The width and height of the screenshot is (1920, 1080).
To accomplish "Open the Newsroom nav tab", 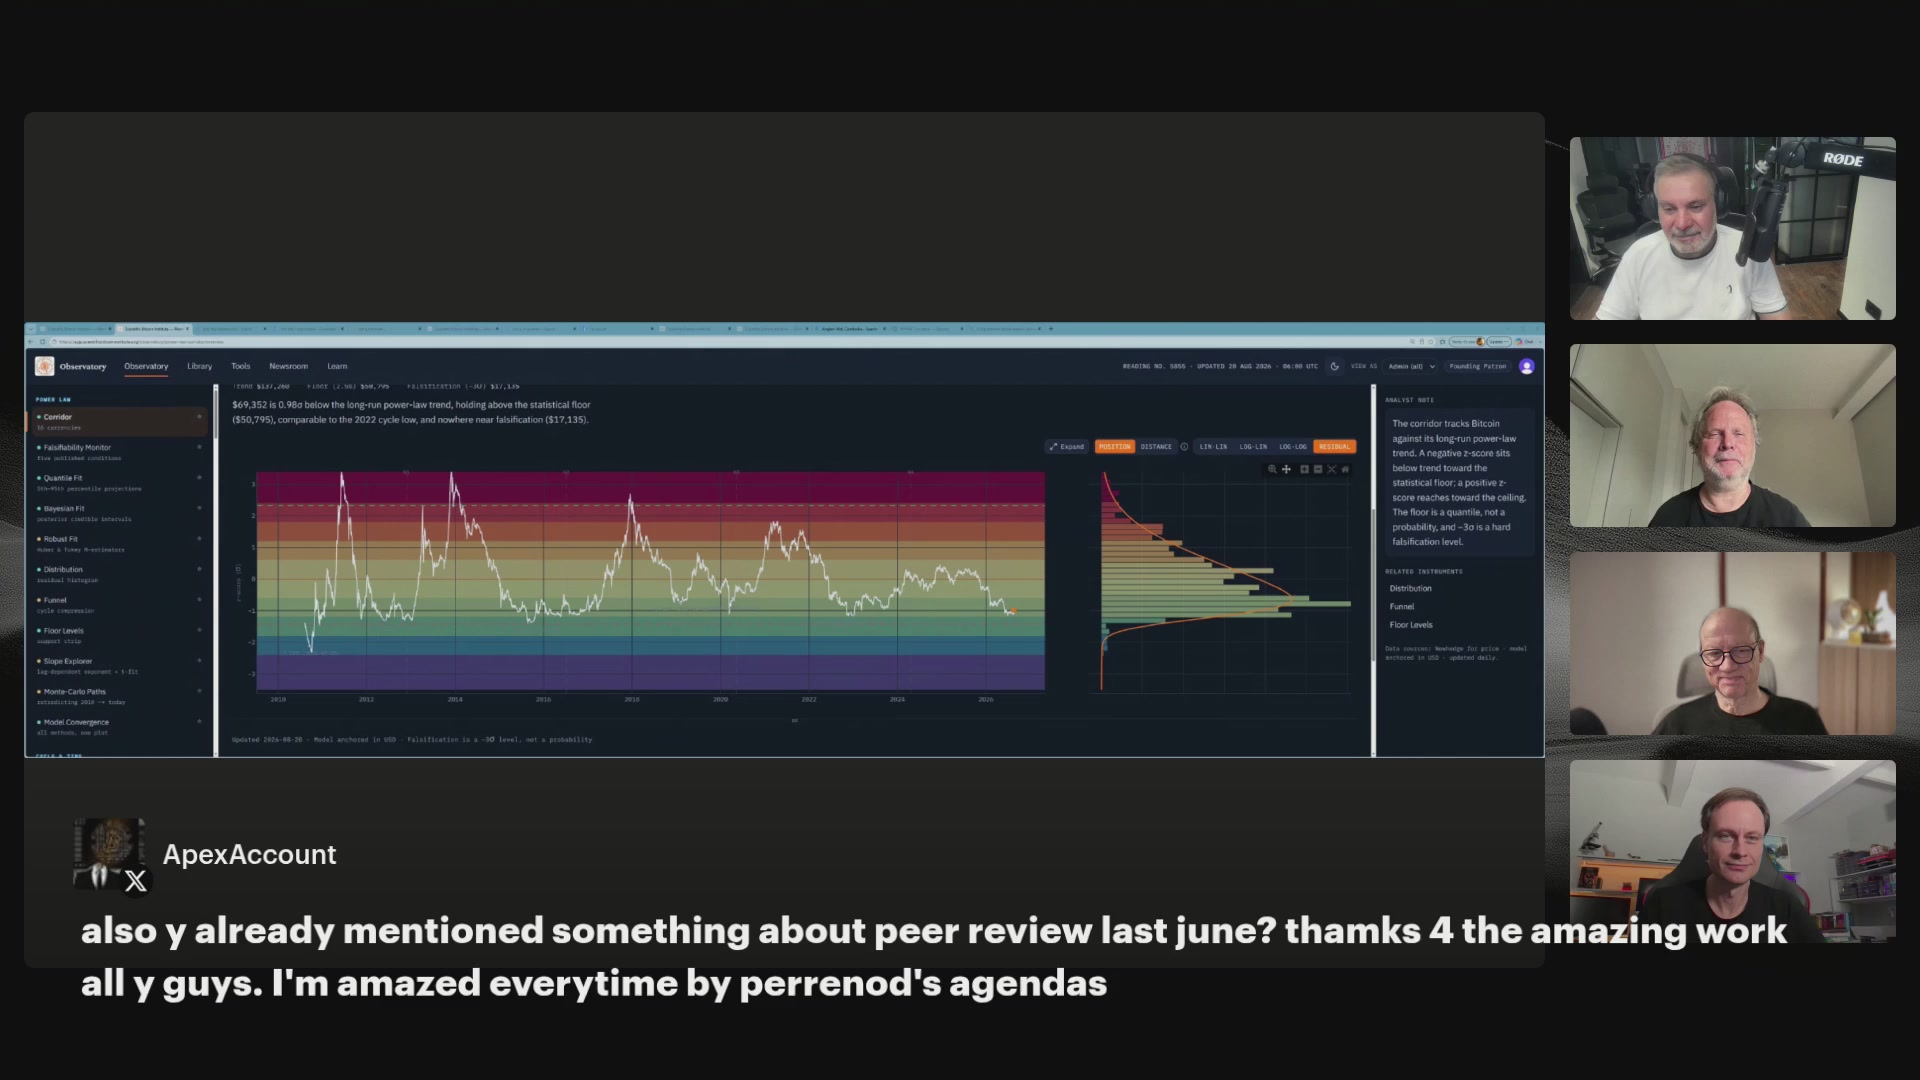I will (288, 366).
